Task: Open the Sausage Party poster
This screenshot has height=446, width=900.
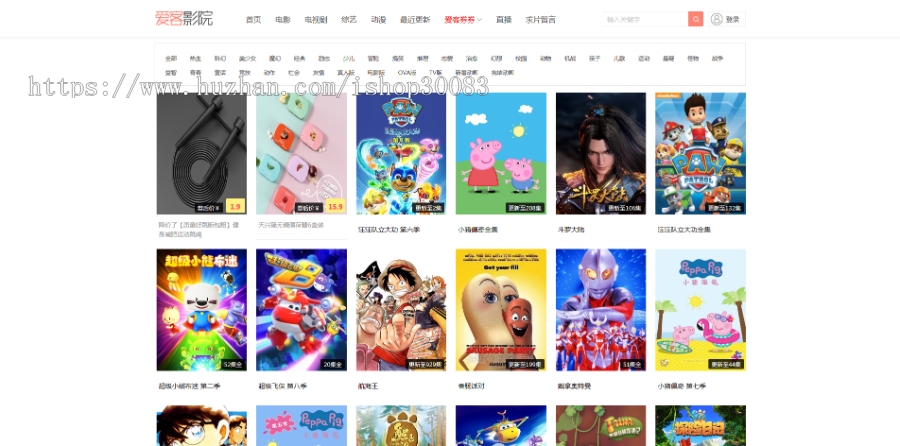Action: [x=501, y=310]
